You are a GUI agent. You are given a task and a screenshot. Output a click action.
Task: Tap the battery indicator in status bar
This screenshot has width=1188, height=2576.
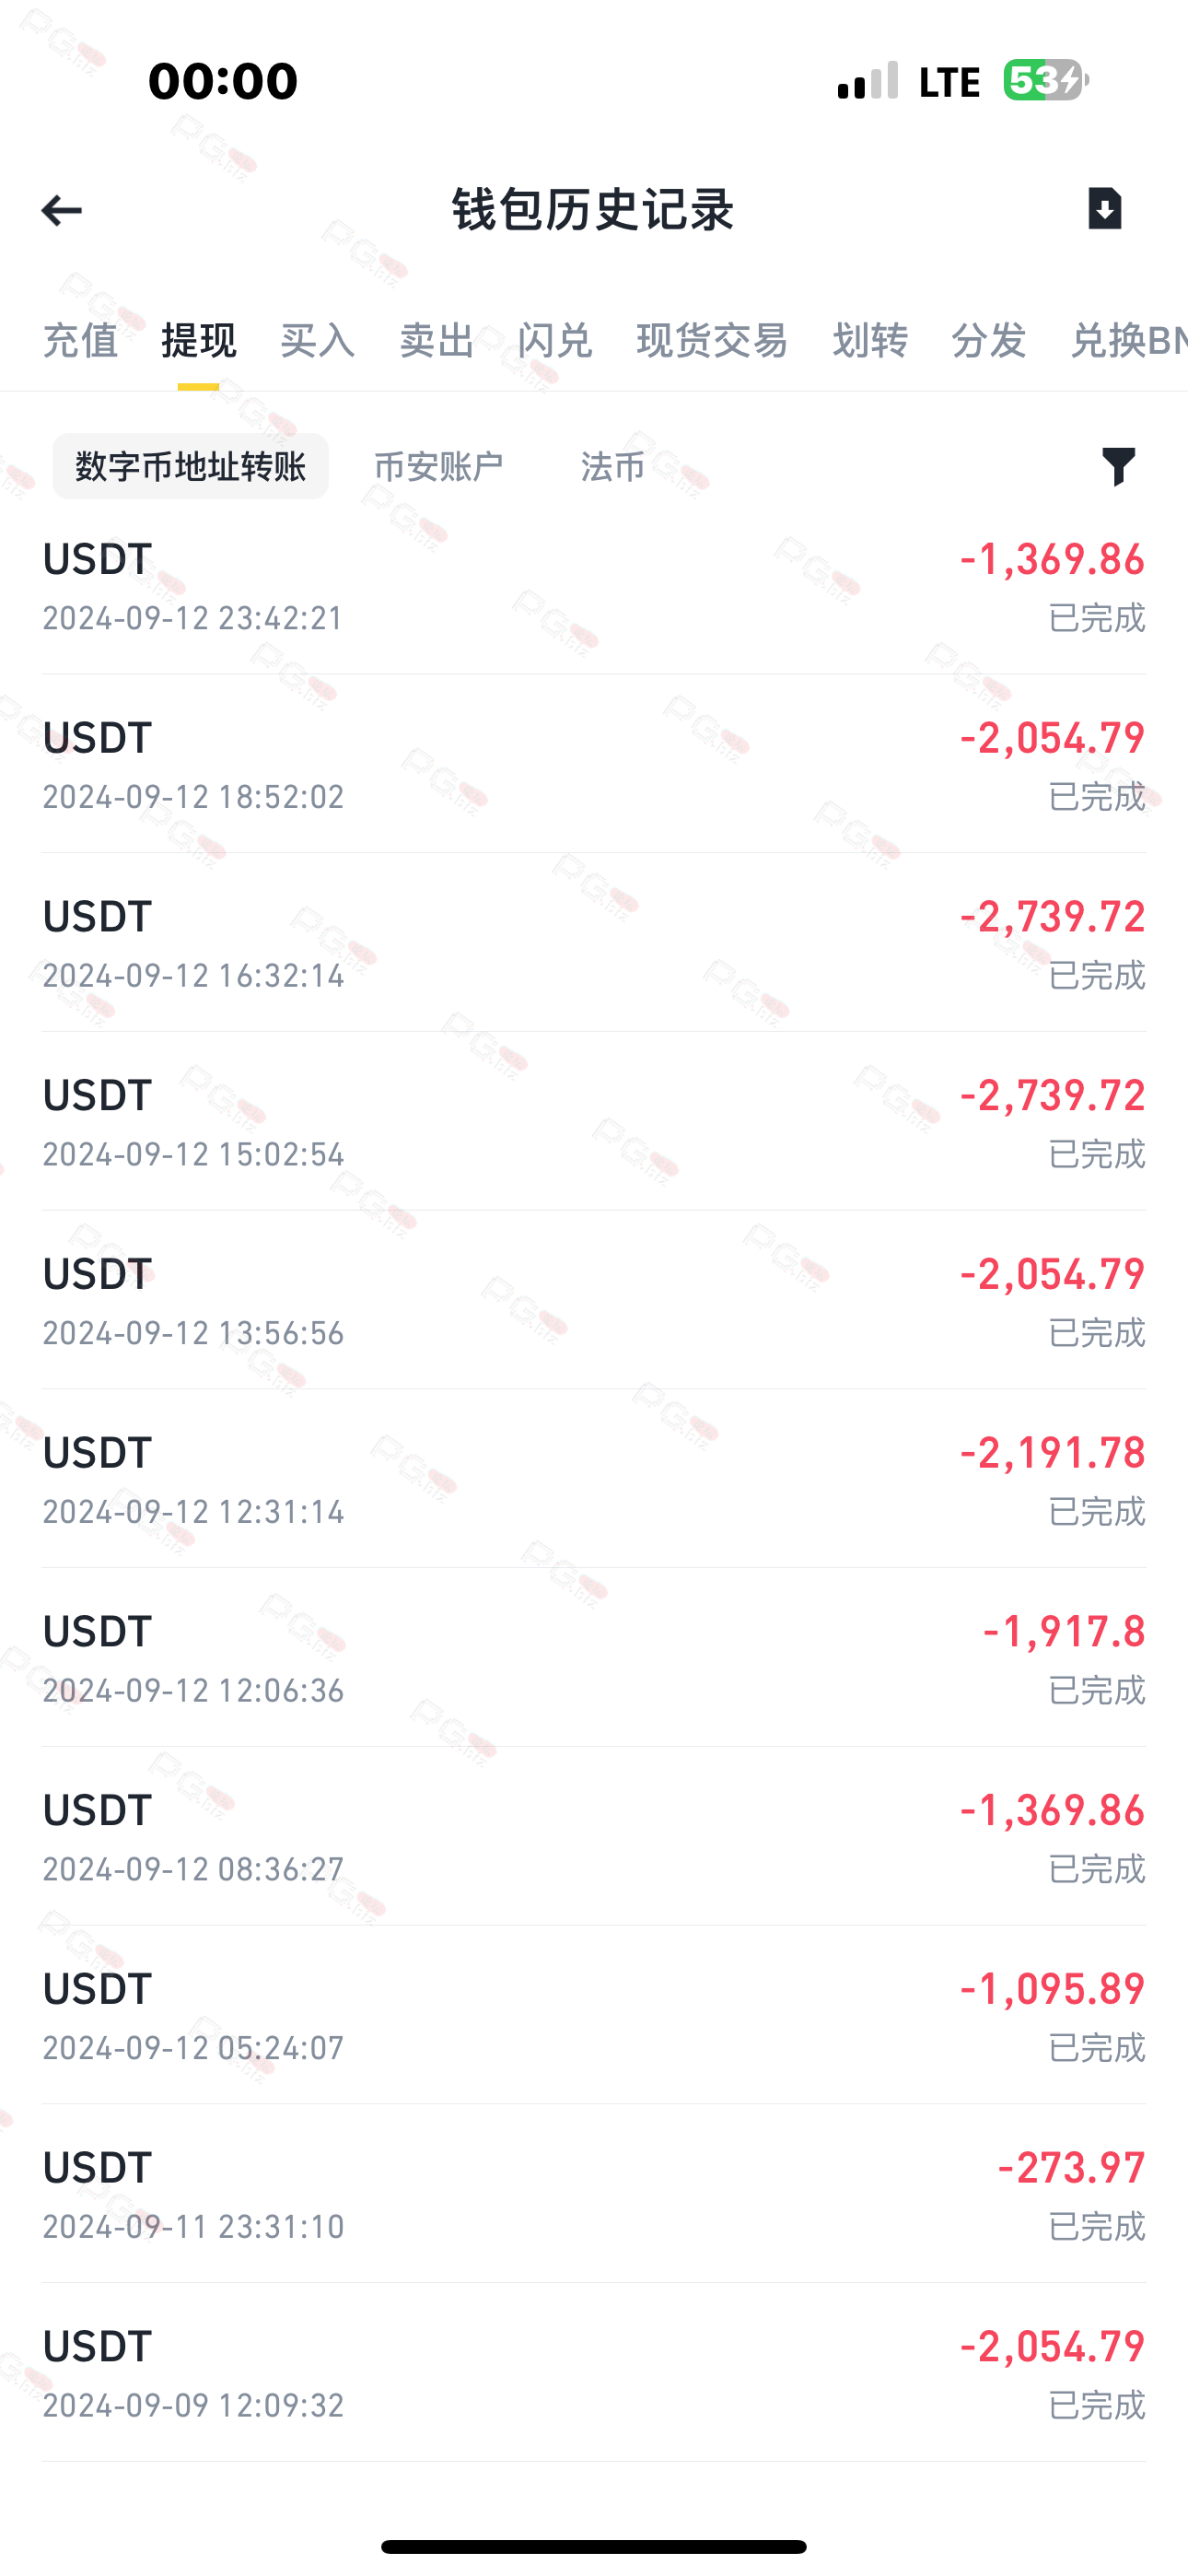pos(1045,80)
